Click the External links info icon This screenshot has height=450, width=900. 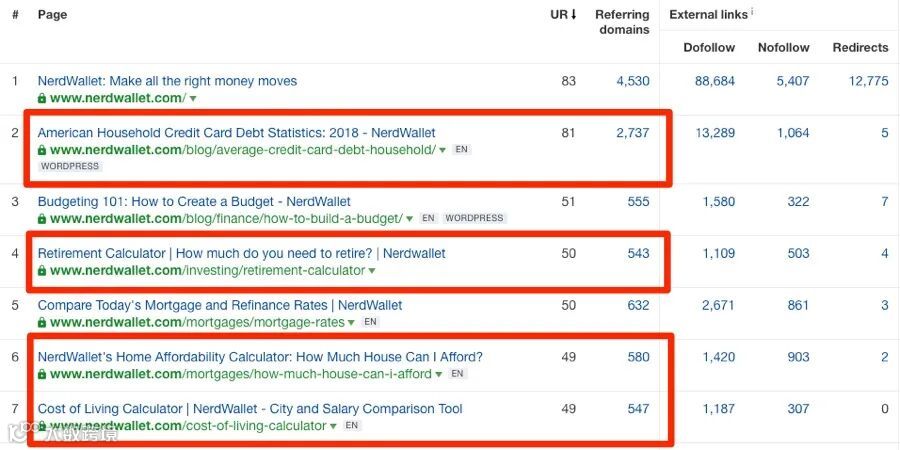752,11
